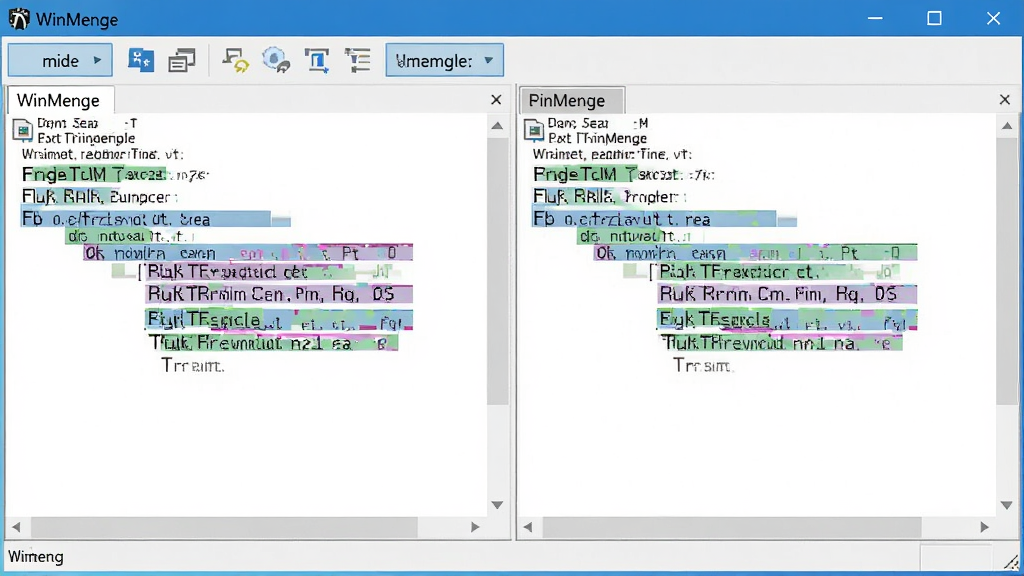Viewport: 1024px width, 576px height.
Task: Click the 'Wrimet' line in right pane
Action: pyautogui.click(x=612, y=155)
